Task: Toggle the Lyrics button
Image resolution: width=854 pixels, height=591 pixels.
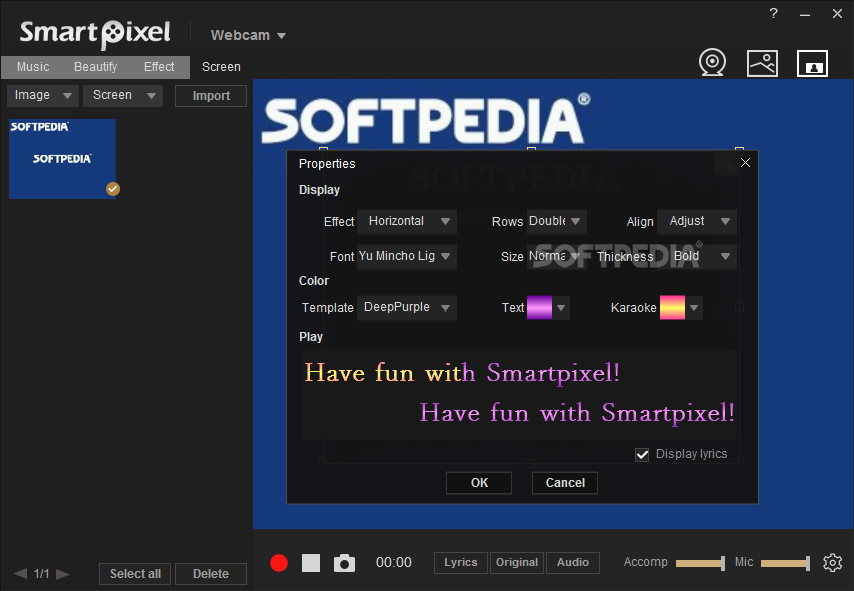Action: click(x=461, y=563)
